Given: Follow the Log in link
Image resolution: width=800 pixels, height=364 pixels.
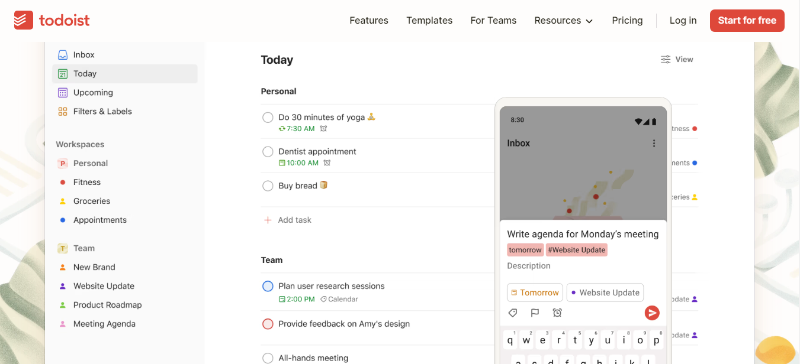Looking at the screenshot, I should 683,20.
